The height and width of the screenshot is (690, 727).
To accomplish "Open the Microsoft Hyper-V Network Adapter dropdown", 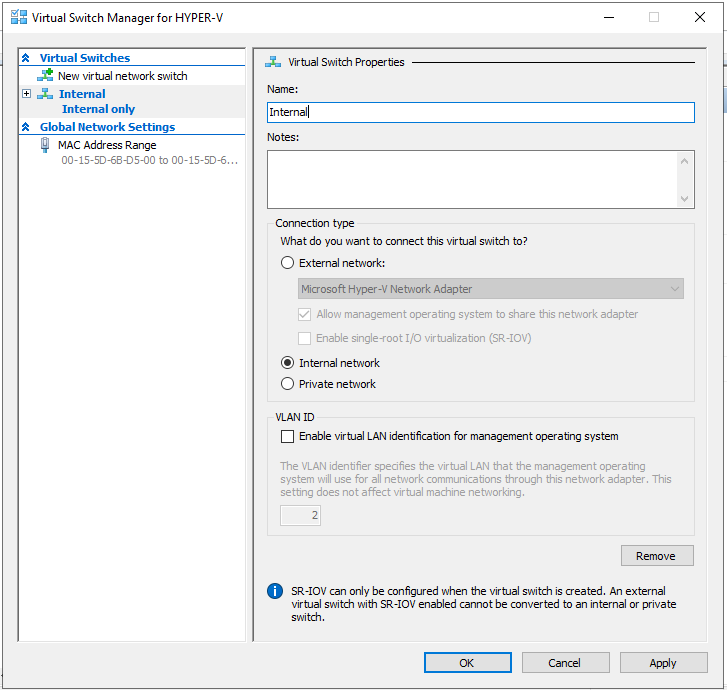I will 491,289.
